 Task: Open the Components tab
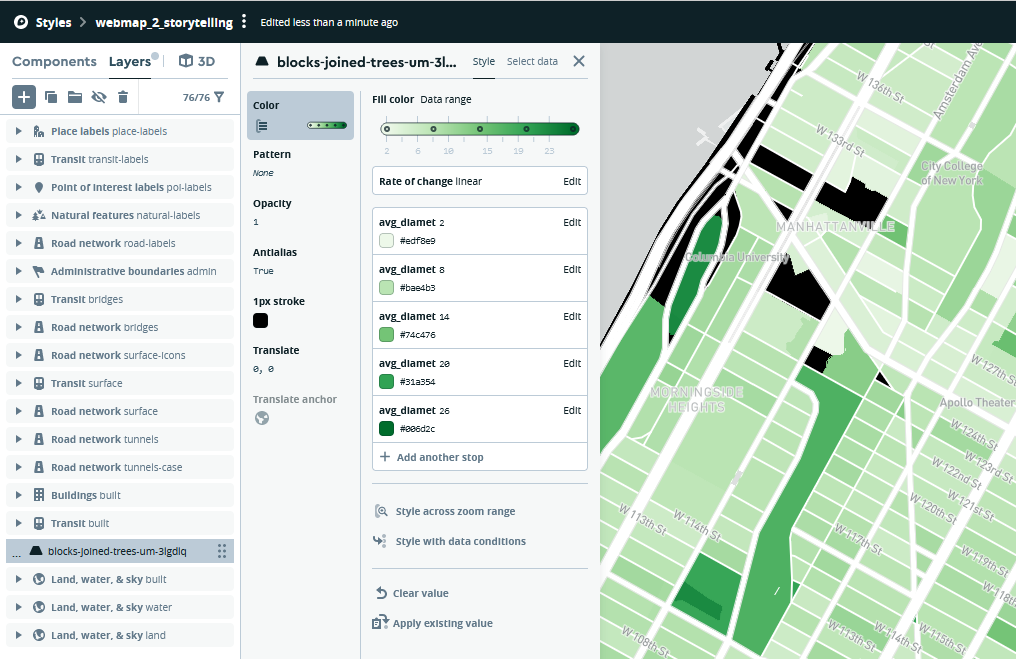54,61
